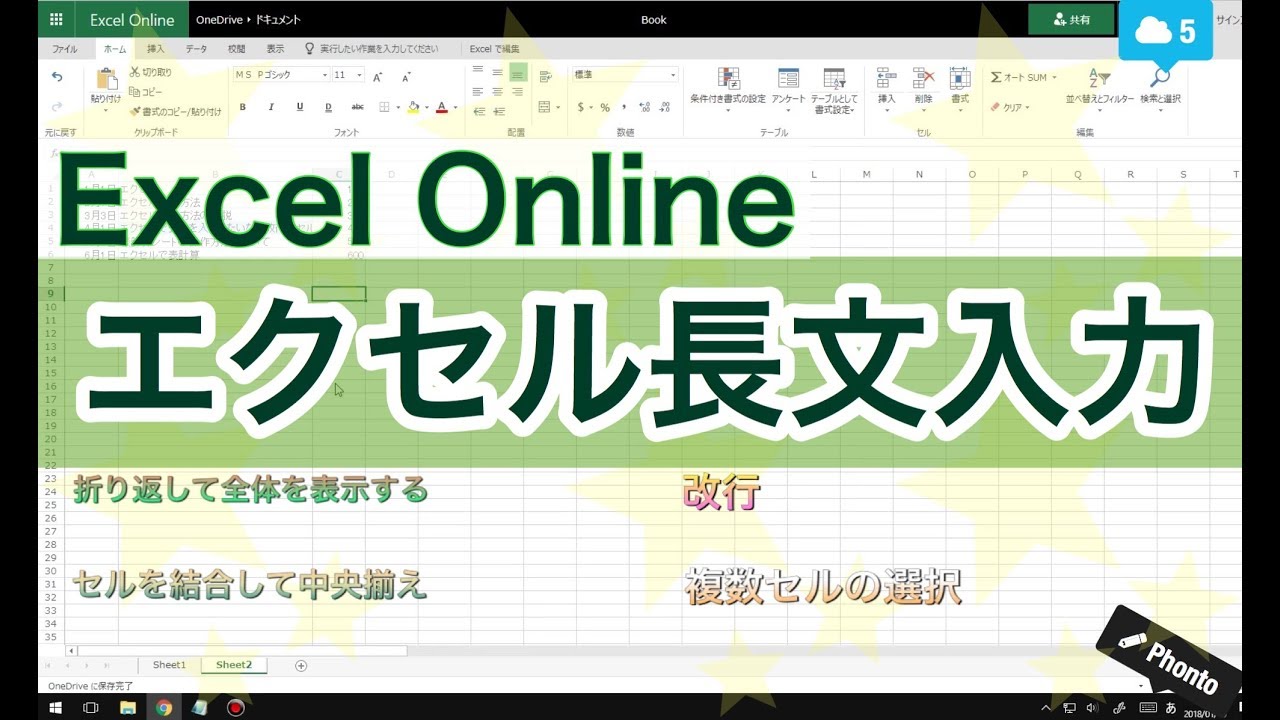Increase decimal places icon
The width and height of the screenshot is (1280, 720).
[x=645, y=107]
